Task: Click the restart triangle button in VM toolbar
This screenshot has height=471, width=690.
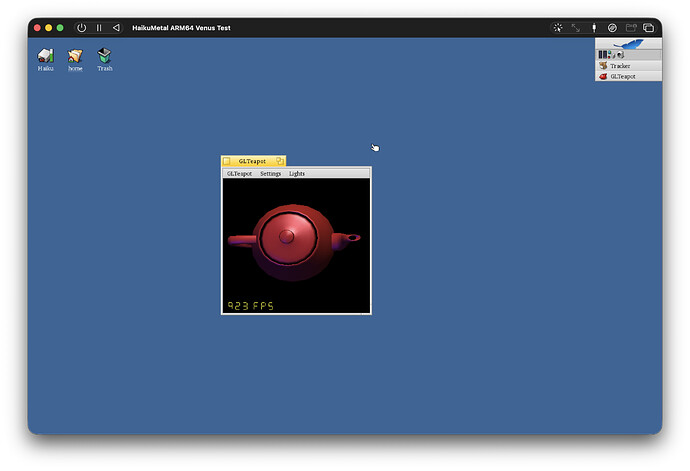Action: click(116, 28)
